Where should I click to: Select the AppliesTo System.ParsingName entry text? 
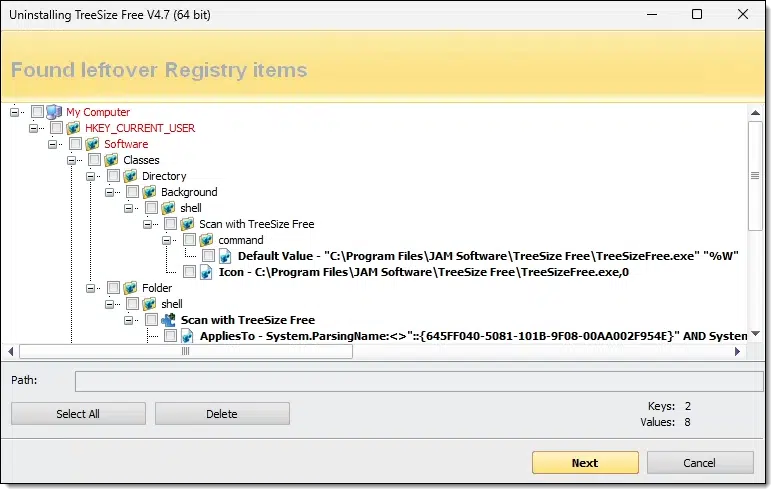tap(474, 336)
